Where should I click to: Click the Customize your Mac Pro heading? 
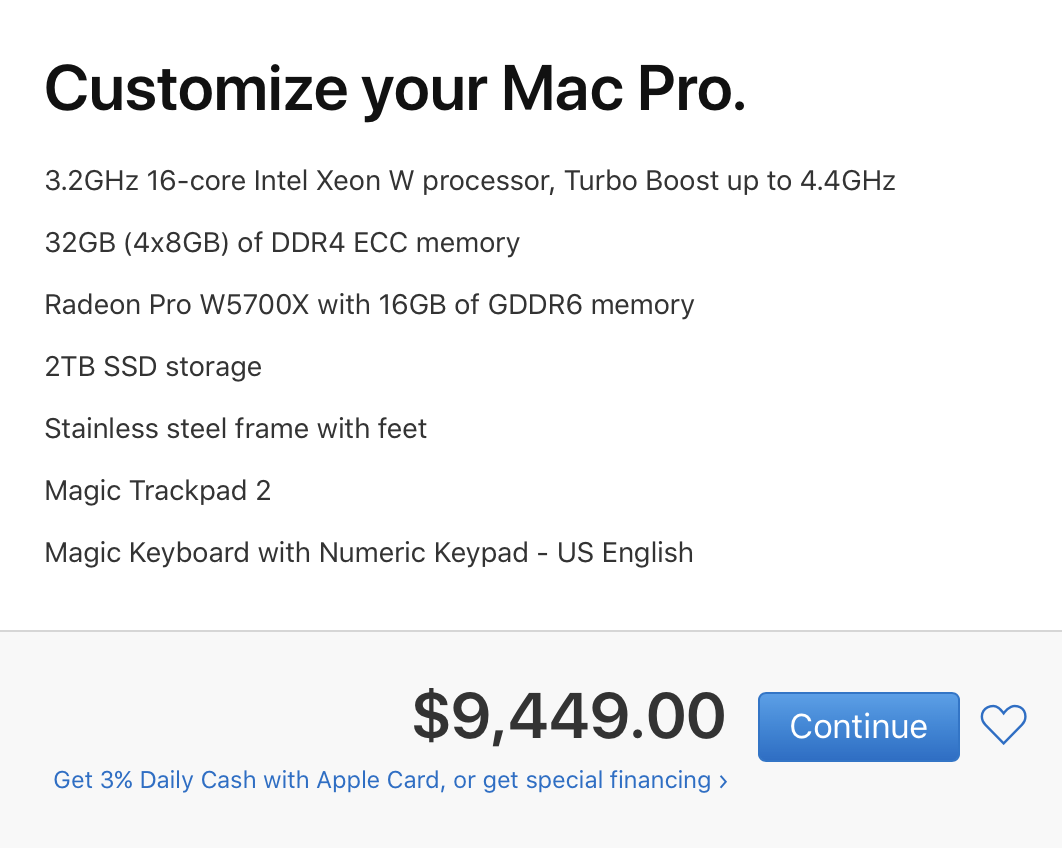pos(395,90)
